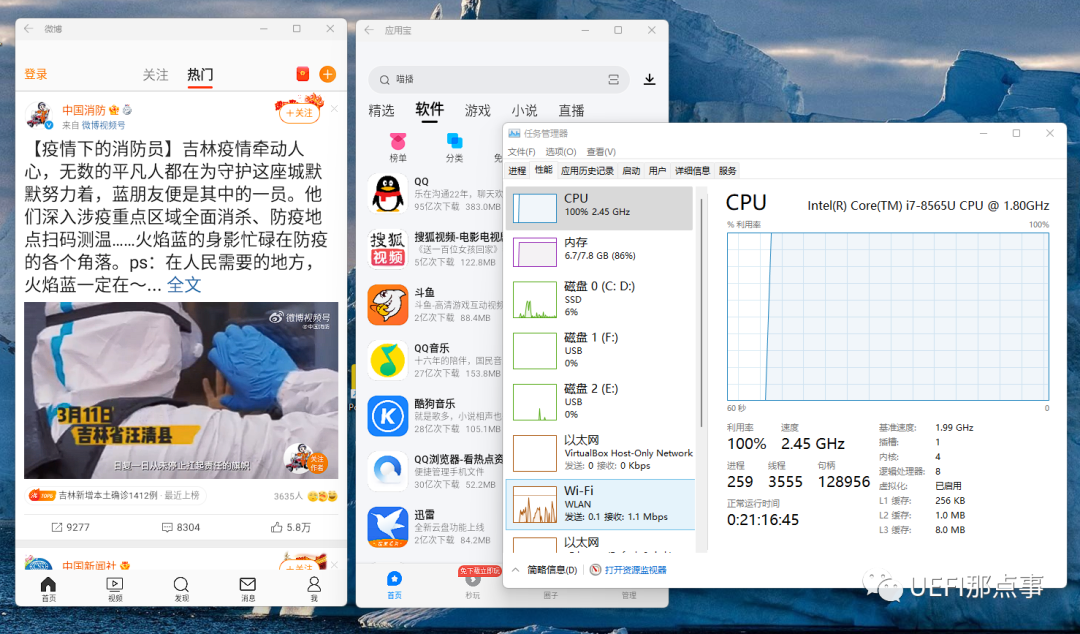Follow 中国消防 with the 关注 button
1080x634 pixels.
coord(299,113)
